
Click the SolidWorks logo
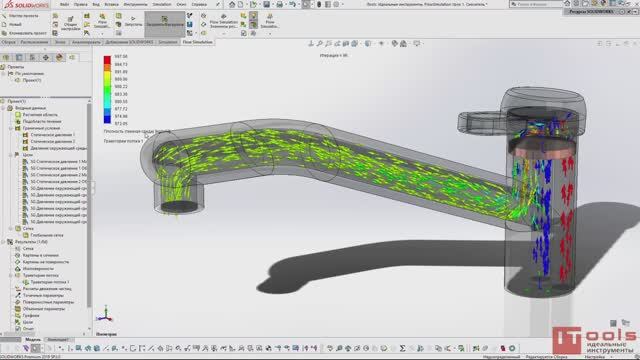26,4
